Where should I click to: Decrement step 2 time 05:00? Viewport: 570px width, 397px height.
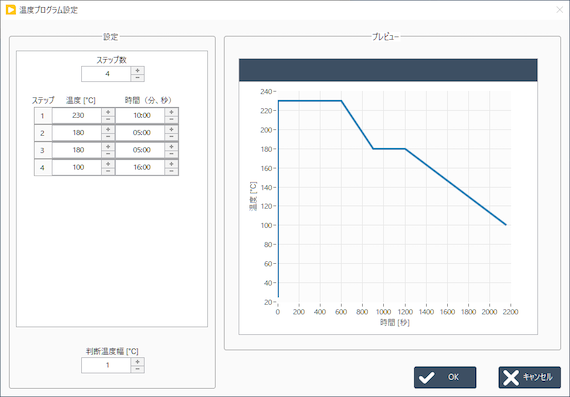(171, 137)
